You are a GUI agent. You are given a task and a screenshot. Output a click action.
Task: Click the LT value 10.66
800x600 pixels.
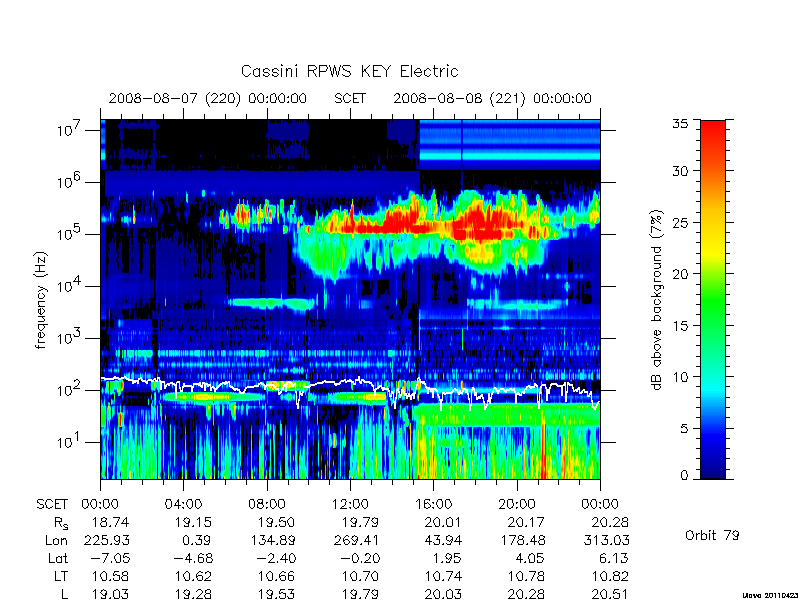pos(276,576)
